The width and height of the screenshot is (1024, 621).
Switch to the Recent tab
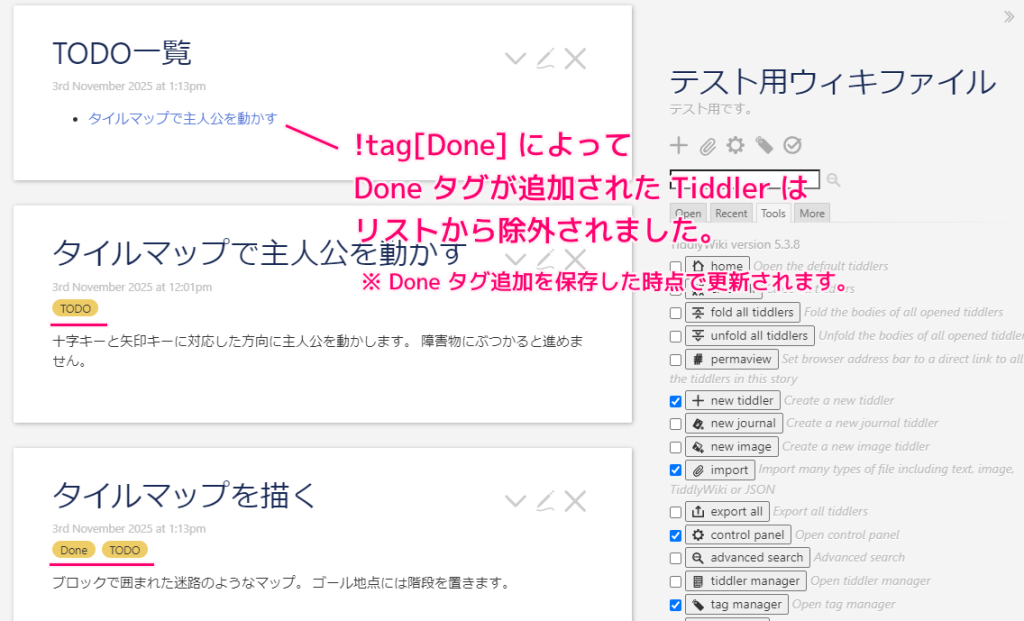[x=731, y=212]
